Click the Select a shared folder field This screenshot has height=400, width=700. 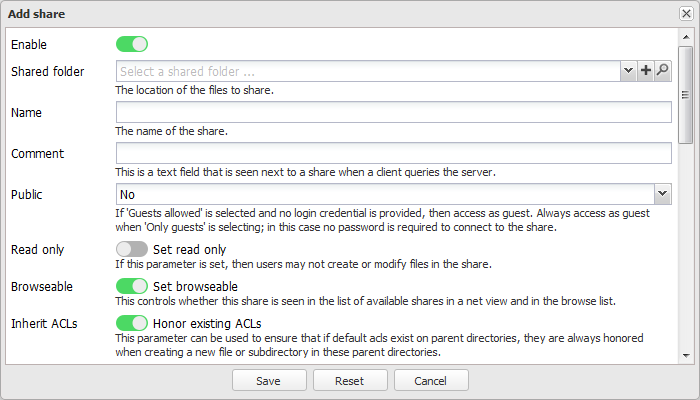click(x=368, y=71)
